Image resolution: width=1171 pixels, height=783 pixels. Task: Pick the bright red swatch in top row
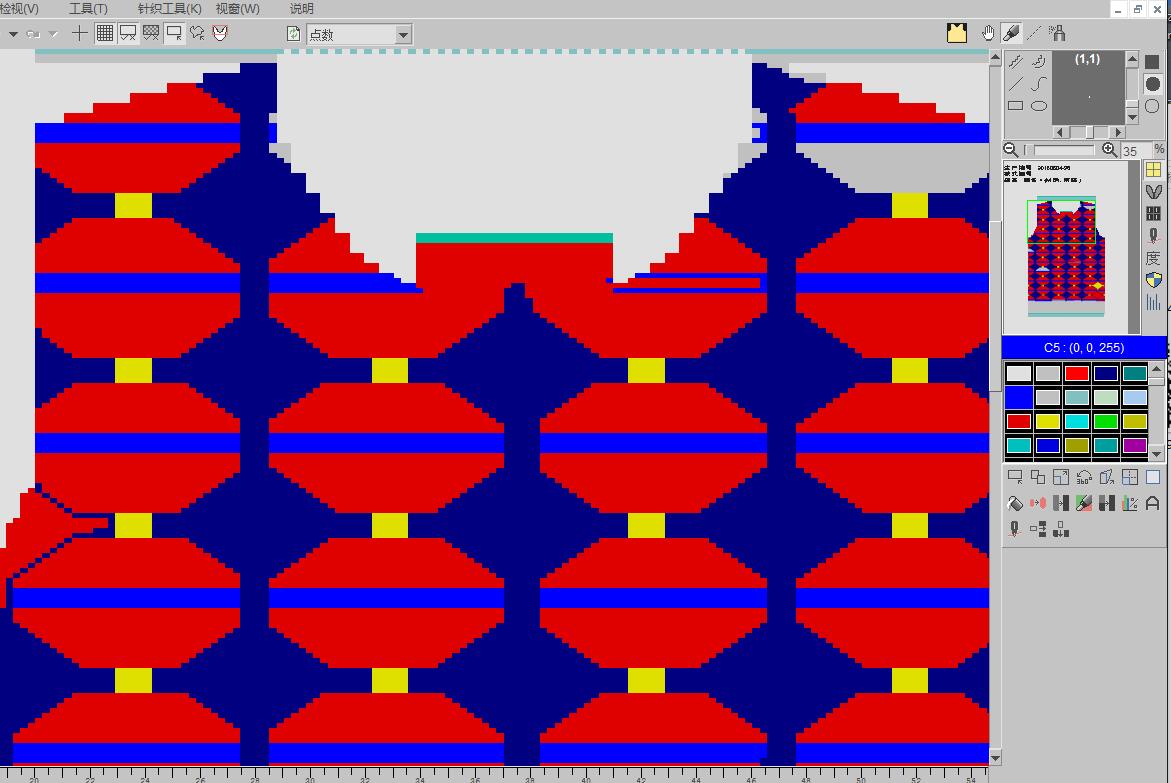(1077, 373)
